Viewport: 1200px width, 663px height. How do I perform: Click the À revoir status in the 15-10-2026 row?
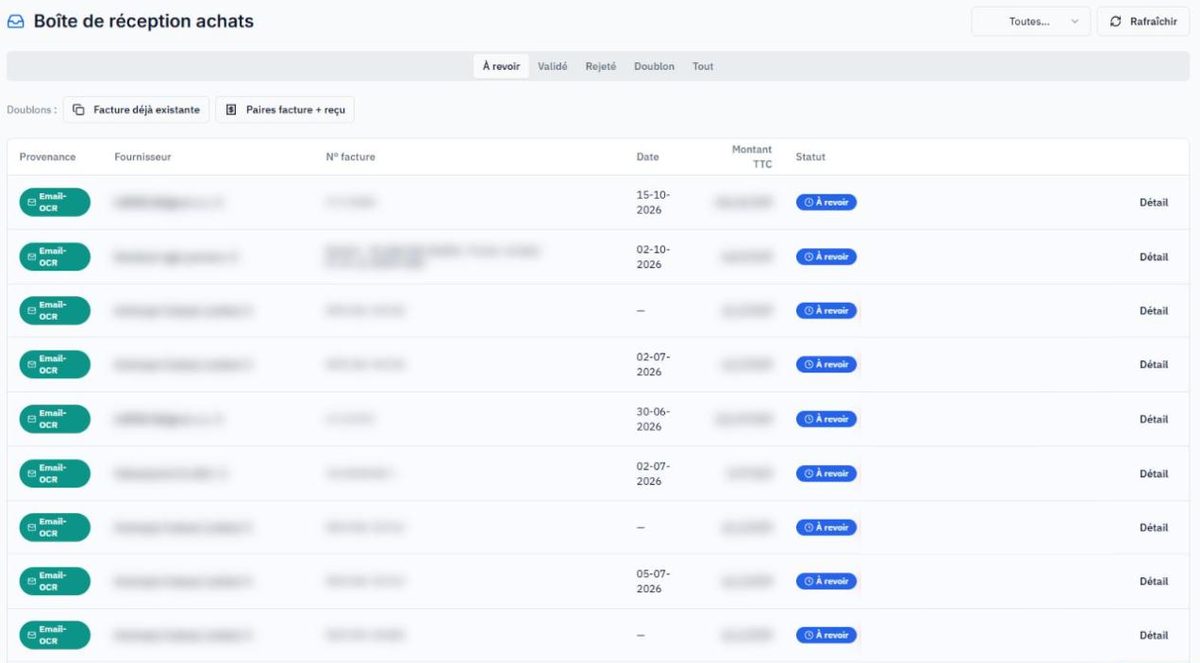[x=826, y=203]
